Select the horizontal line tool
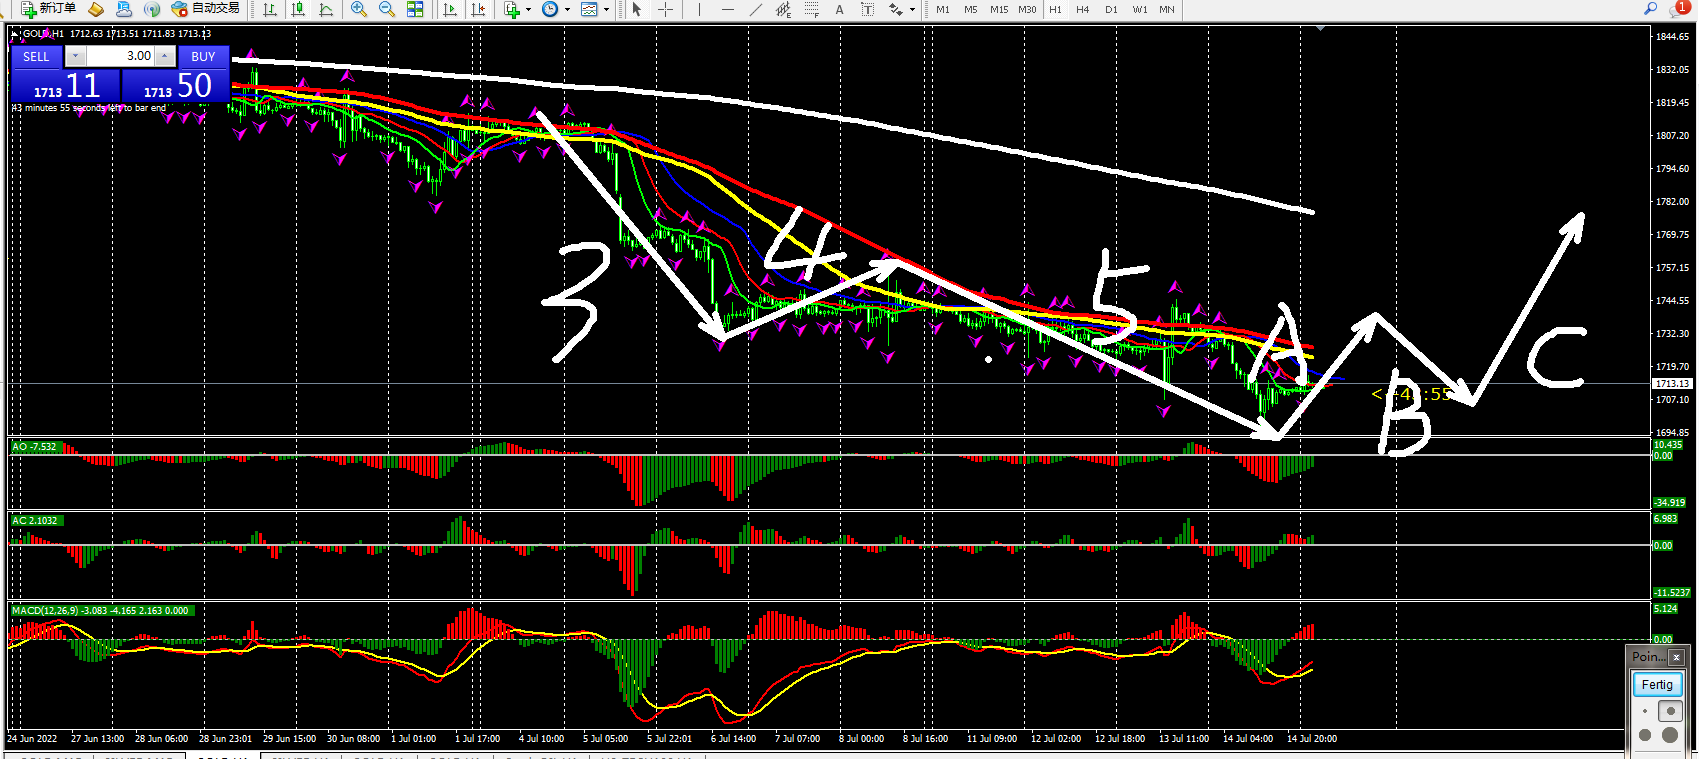The width and height of the screenshot is (1699, 759). pyautogui.click(x=728, y=9)
